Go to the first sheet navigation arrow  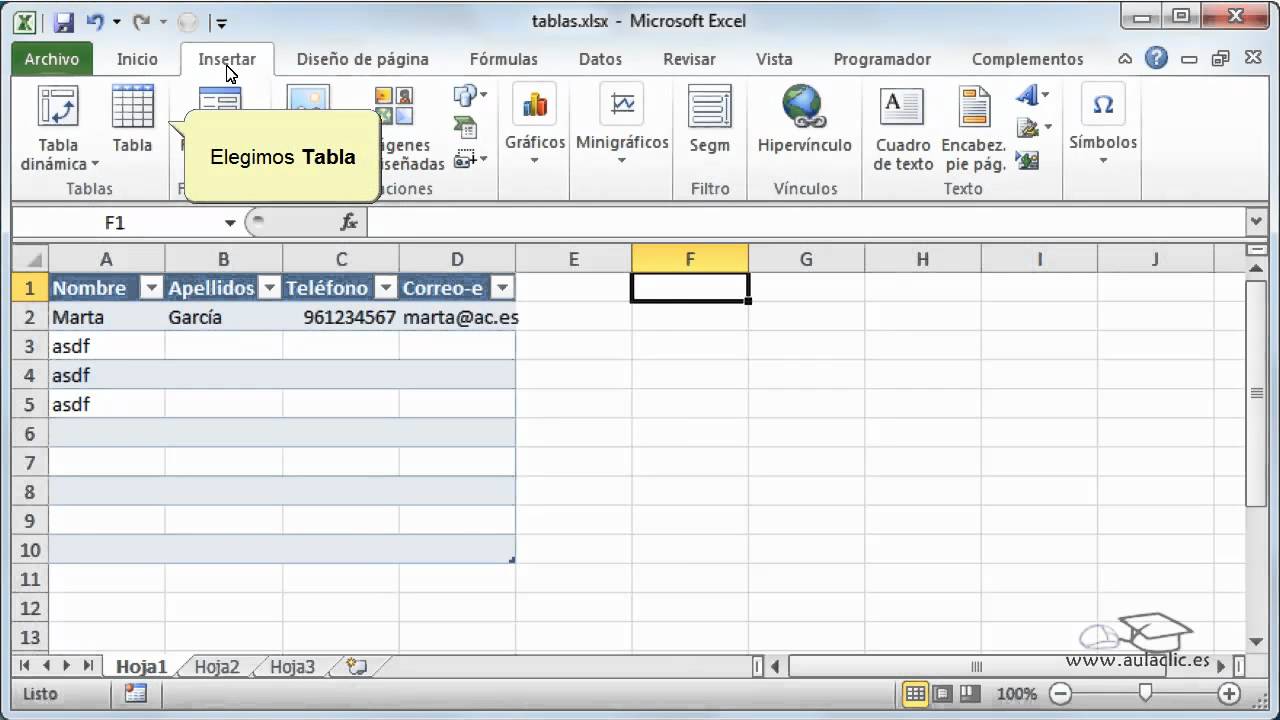coord(23,665)
